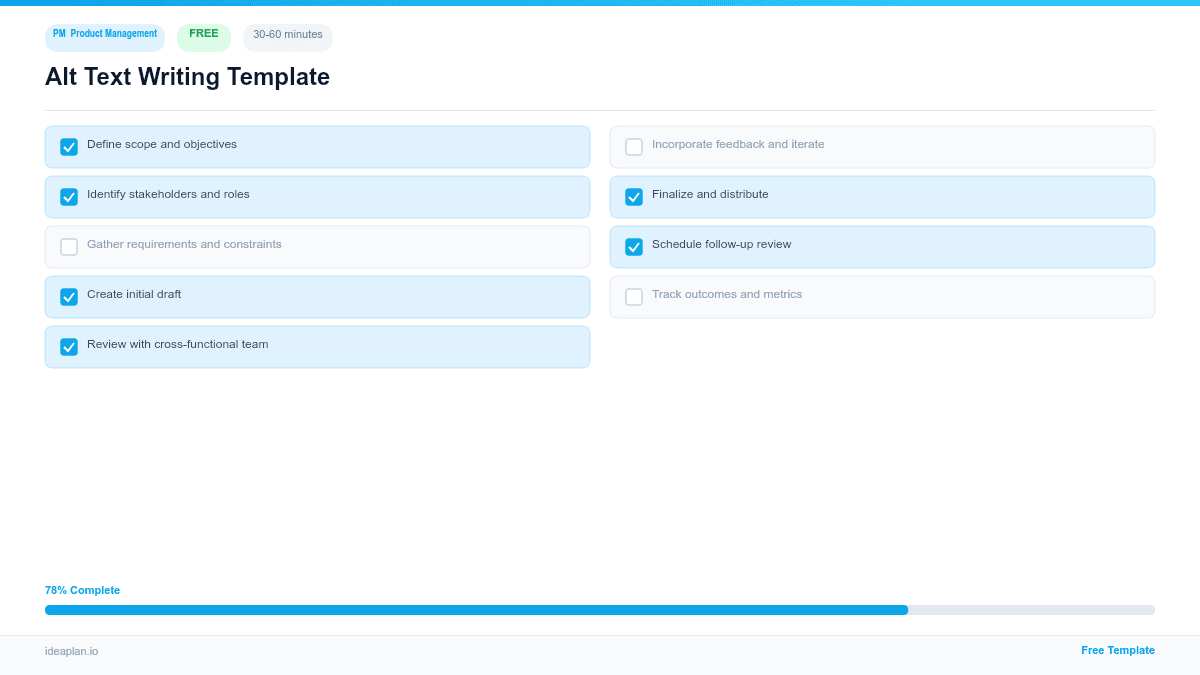Click the FREE badge
Screen dimensions: 1200x675
click(x=203, y=36)
